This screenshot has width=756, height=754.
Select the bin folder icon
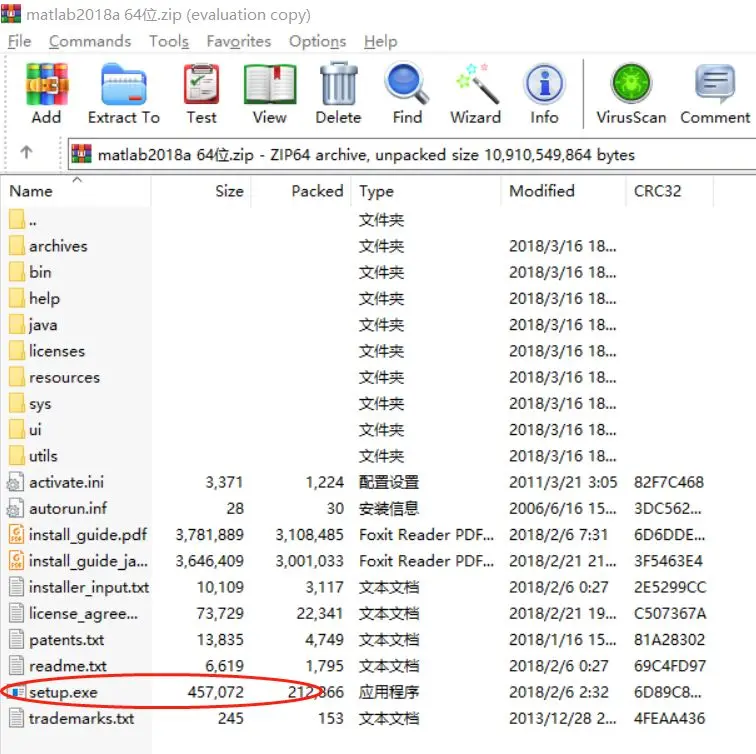[x=16, y=272]
